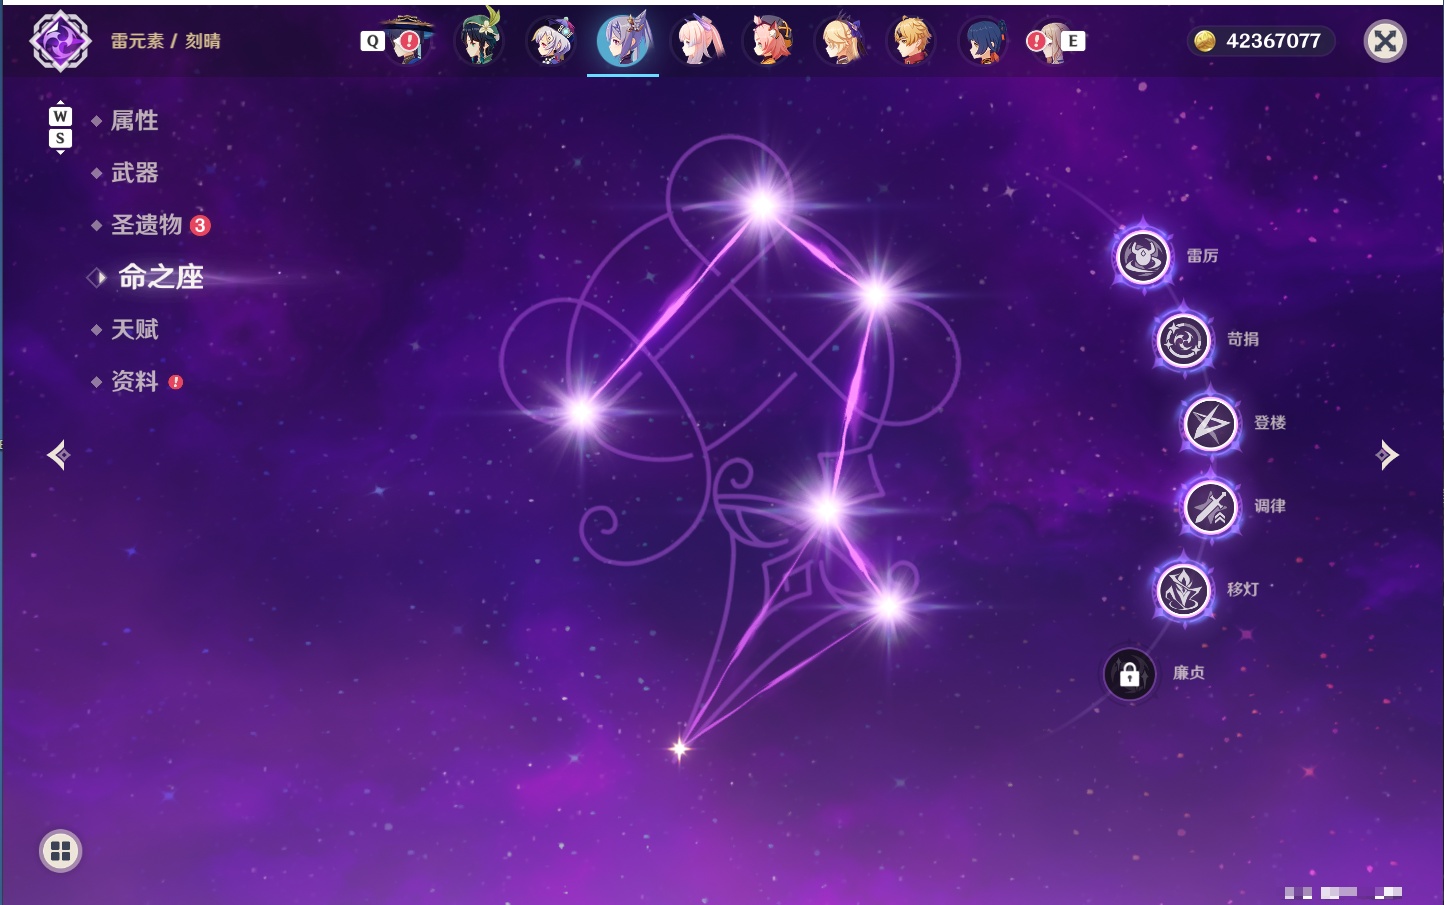Open the 天赋 talents tab
Screen dimensions: 1444x905
(134, 329)
